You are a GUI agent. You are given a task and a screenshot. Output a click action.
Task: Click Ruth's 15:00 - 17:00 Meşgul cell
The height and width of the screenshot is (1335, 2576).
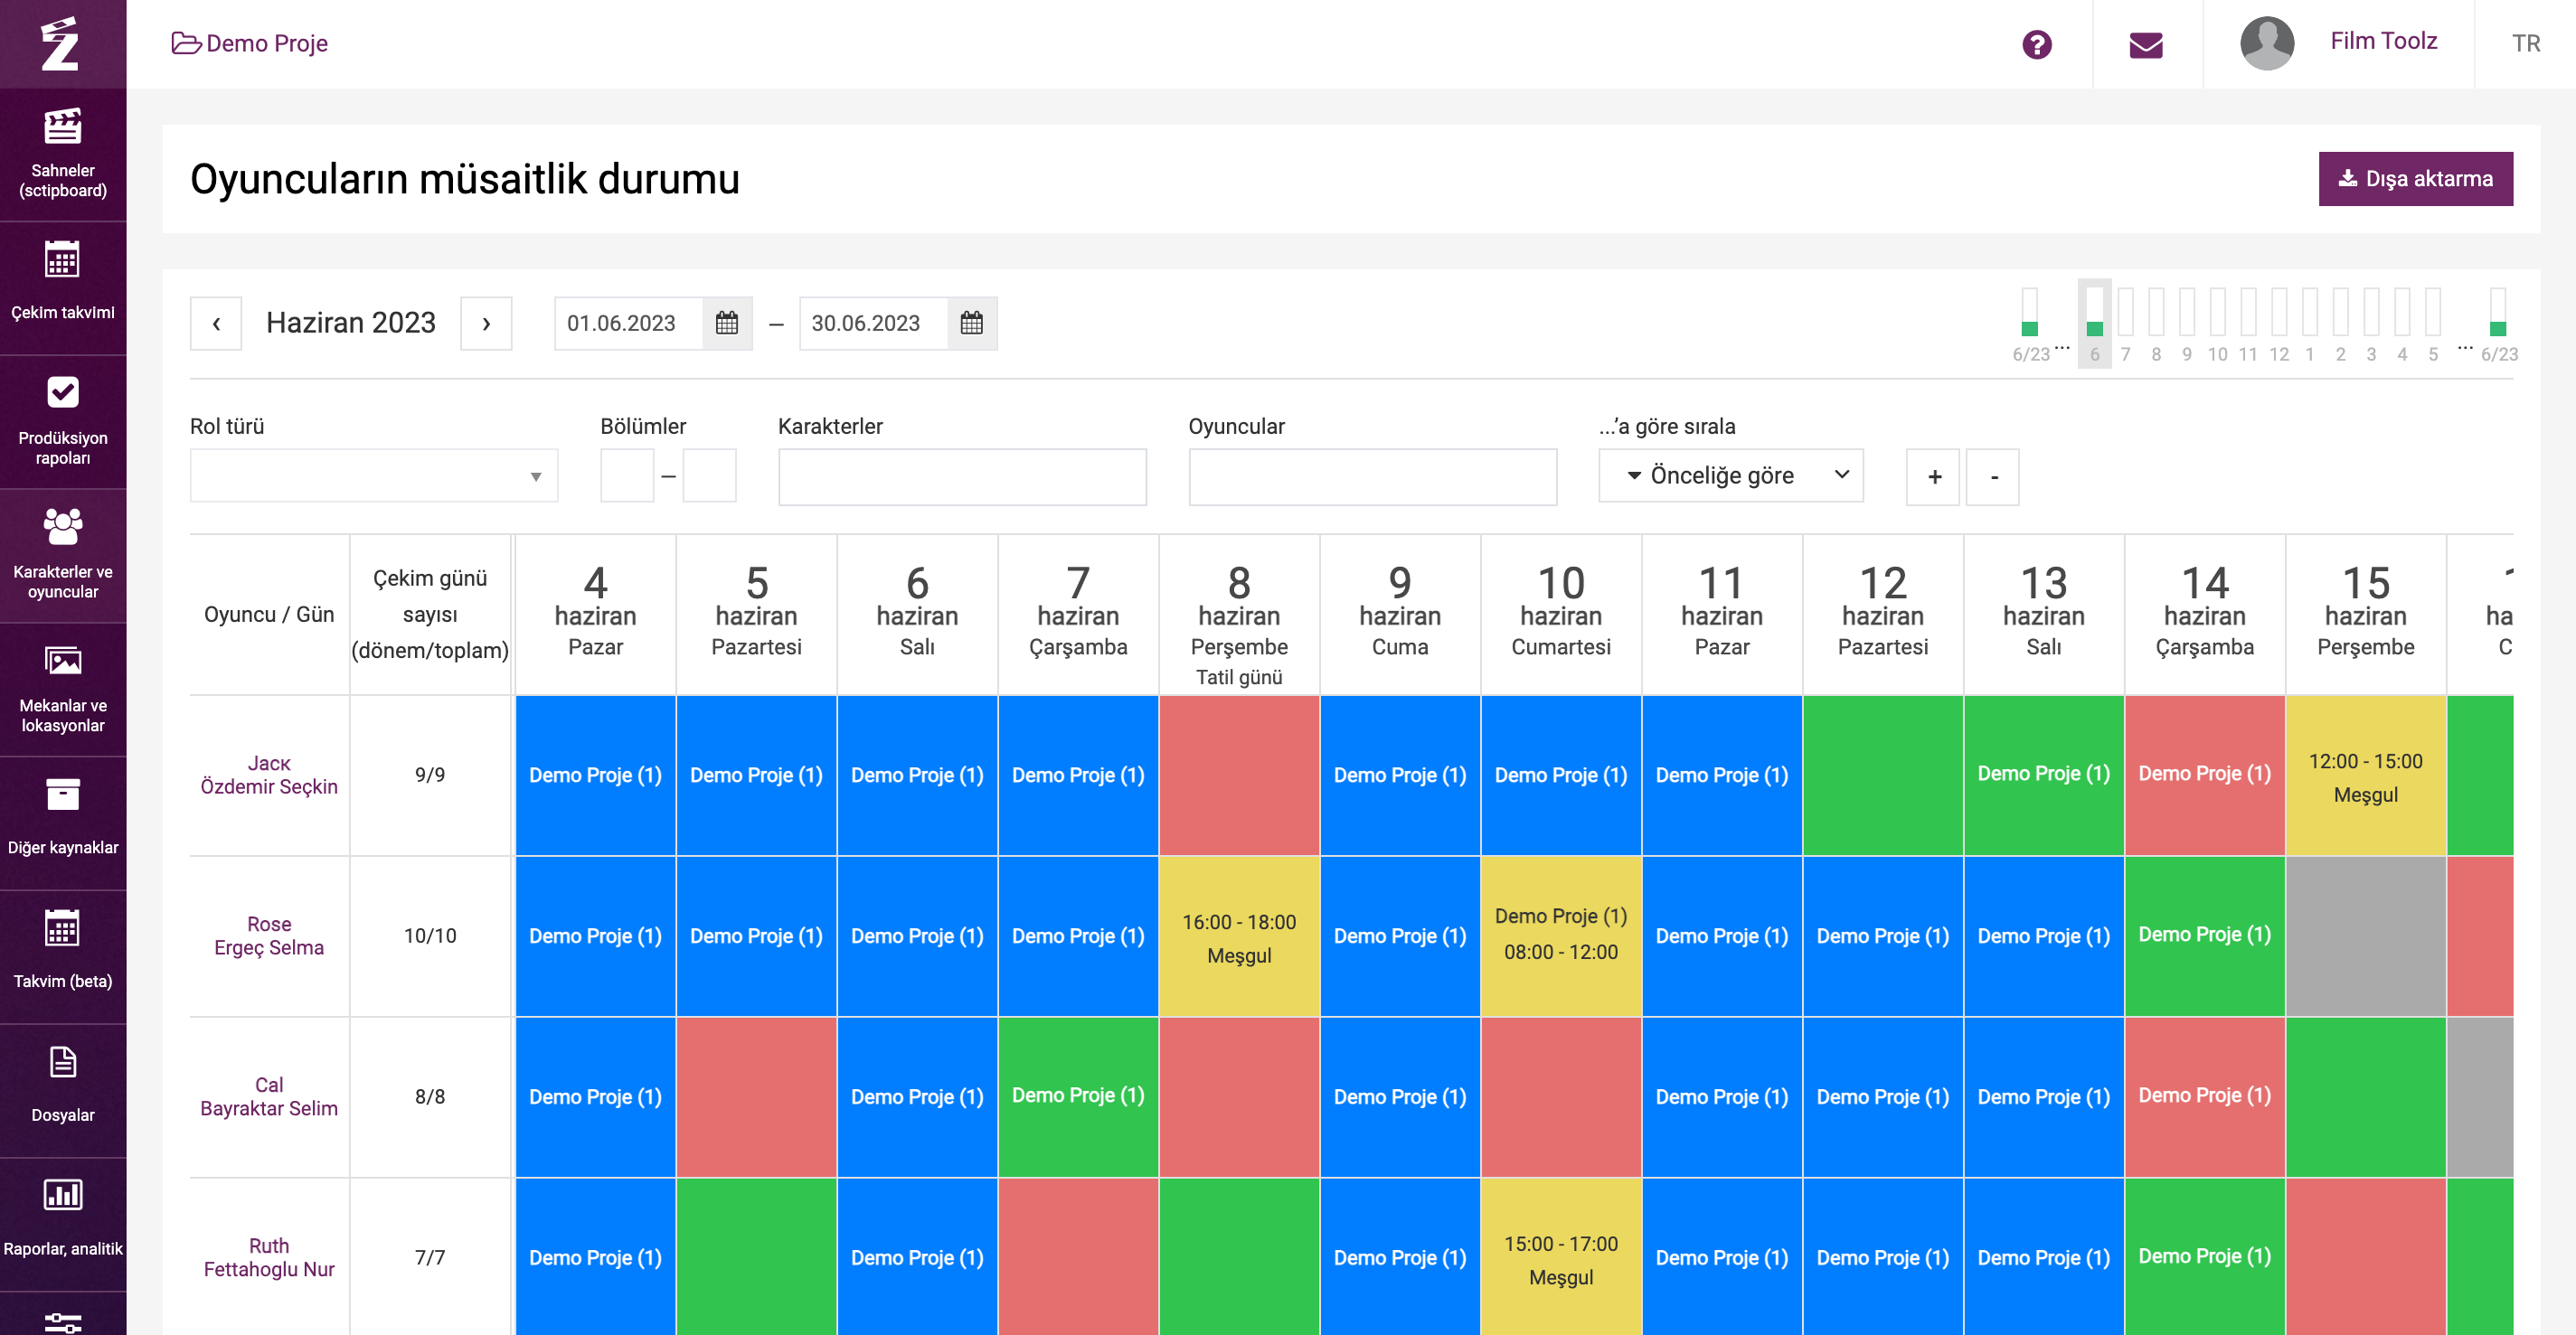[1560, 1257]
